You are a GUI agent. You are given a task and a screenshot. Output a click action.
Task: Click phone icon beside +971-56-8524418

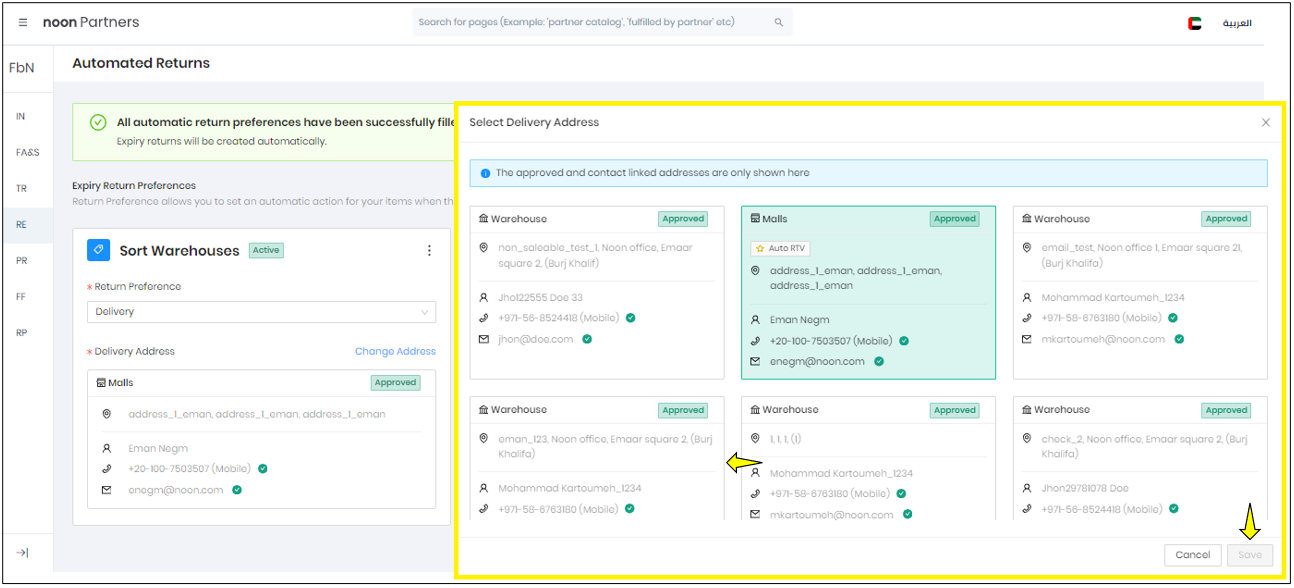point(483,318)
